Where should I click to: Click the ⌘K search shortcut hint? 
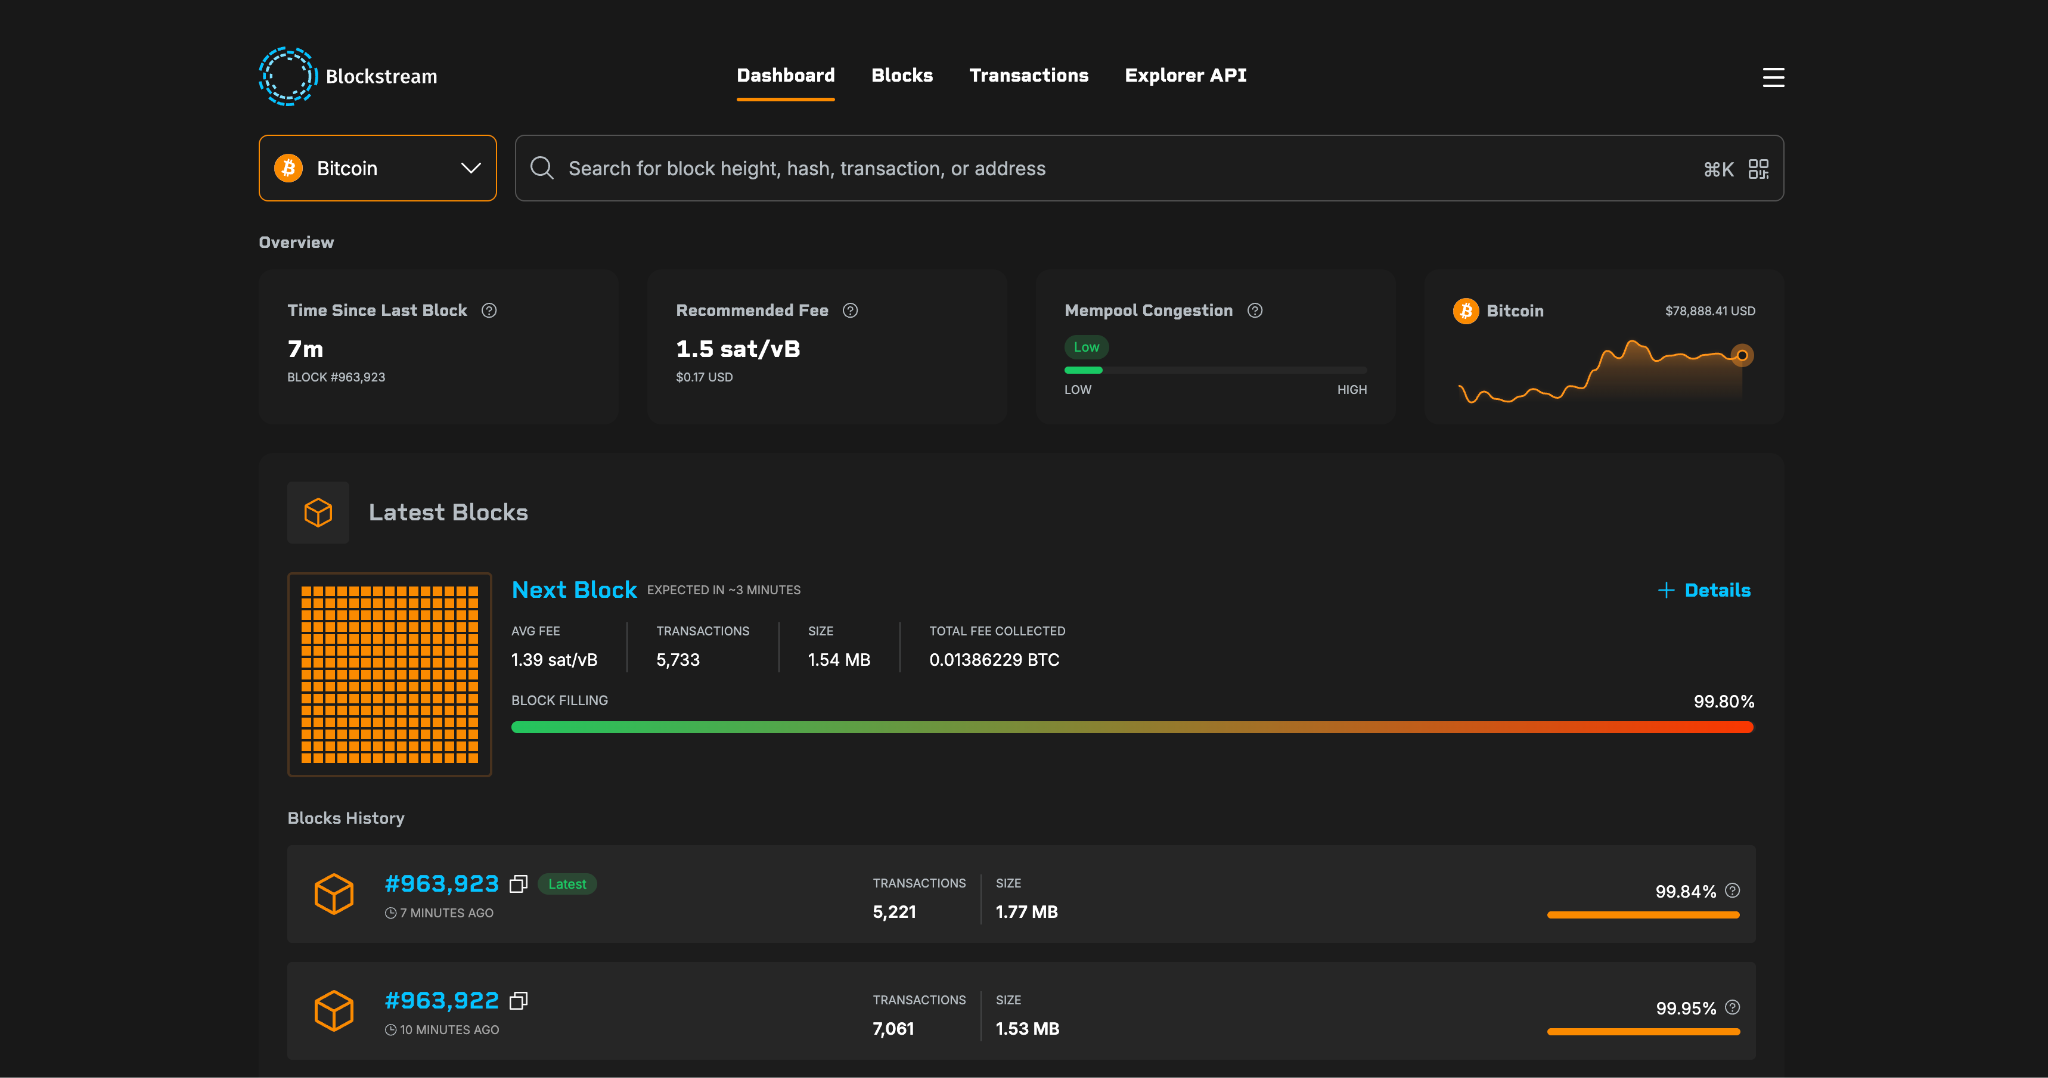pyautogui.click(x=1719, y=170)
